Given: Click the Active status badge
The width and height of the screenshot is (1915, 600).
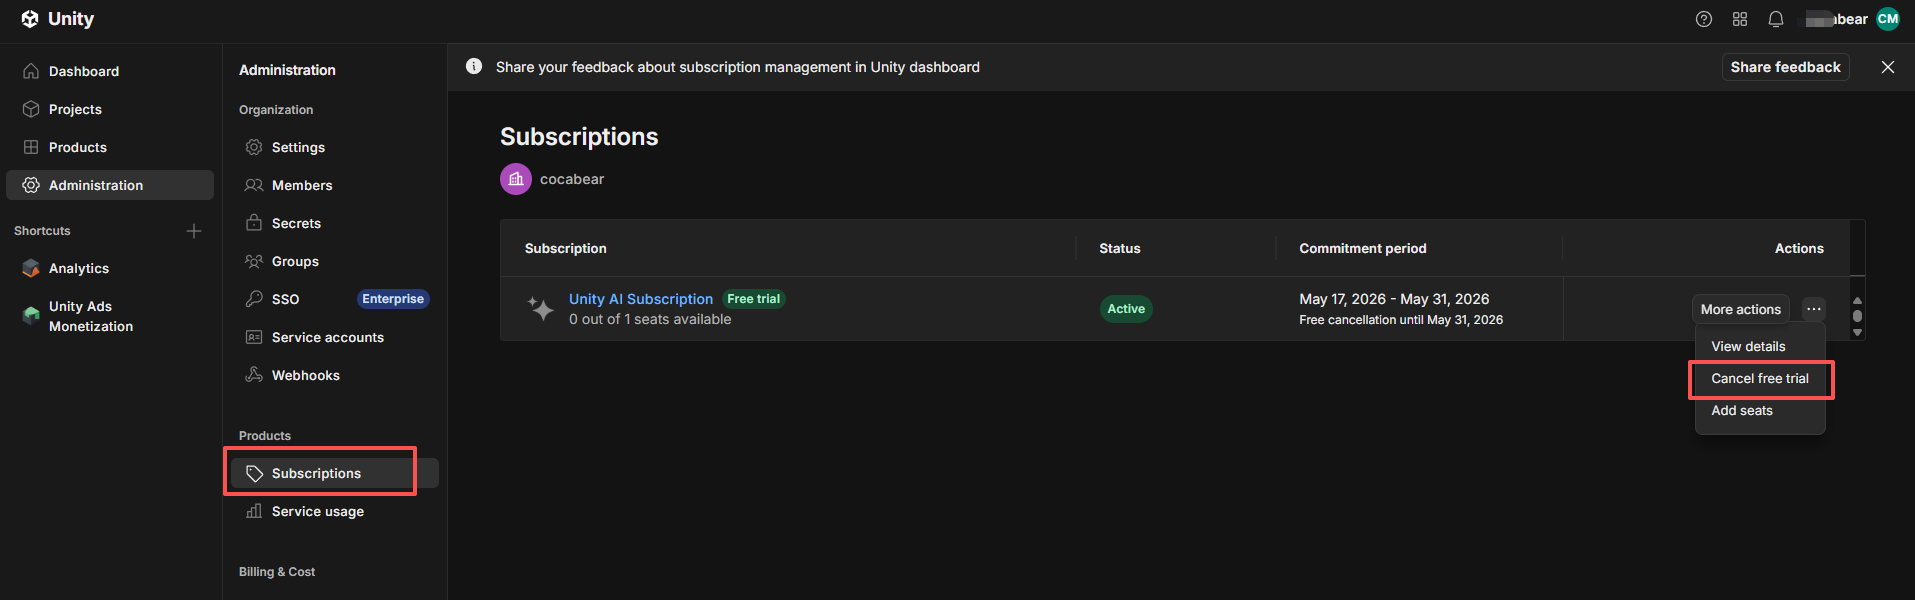Looking at the screenshot, I should click(x=1126, y=309).
